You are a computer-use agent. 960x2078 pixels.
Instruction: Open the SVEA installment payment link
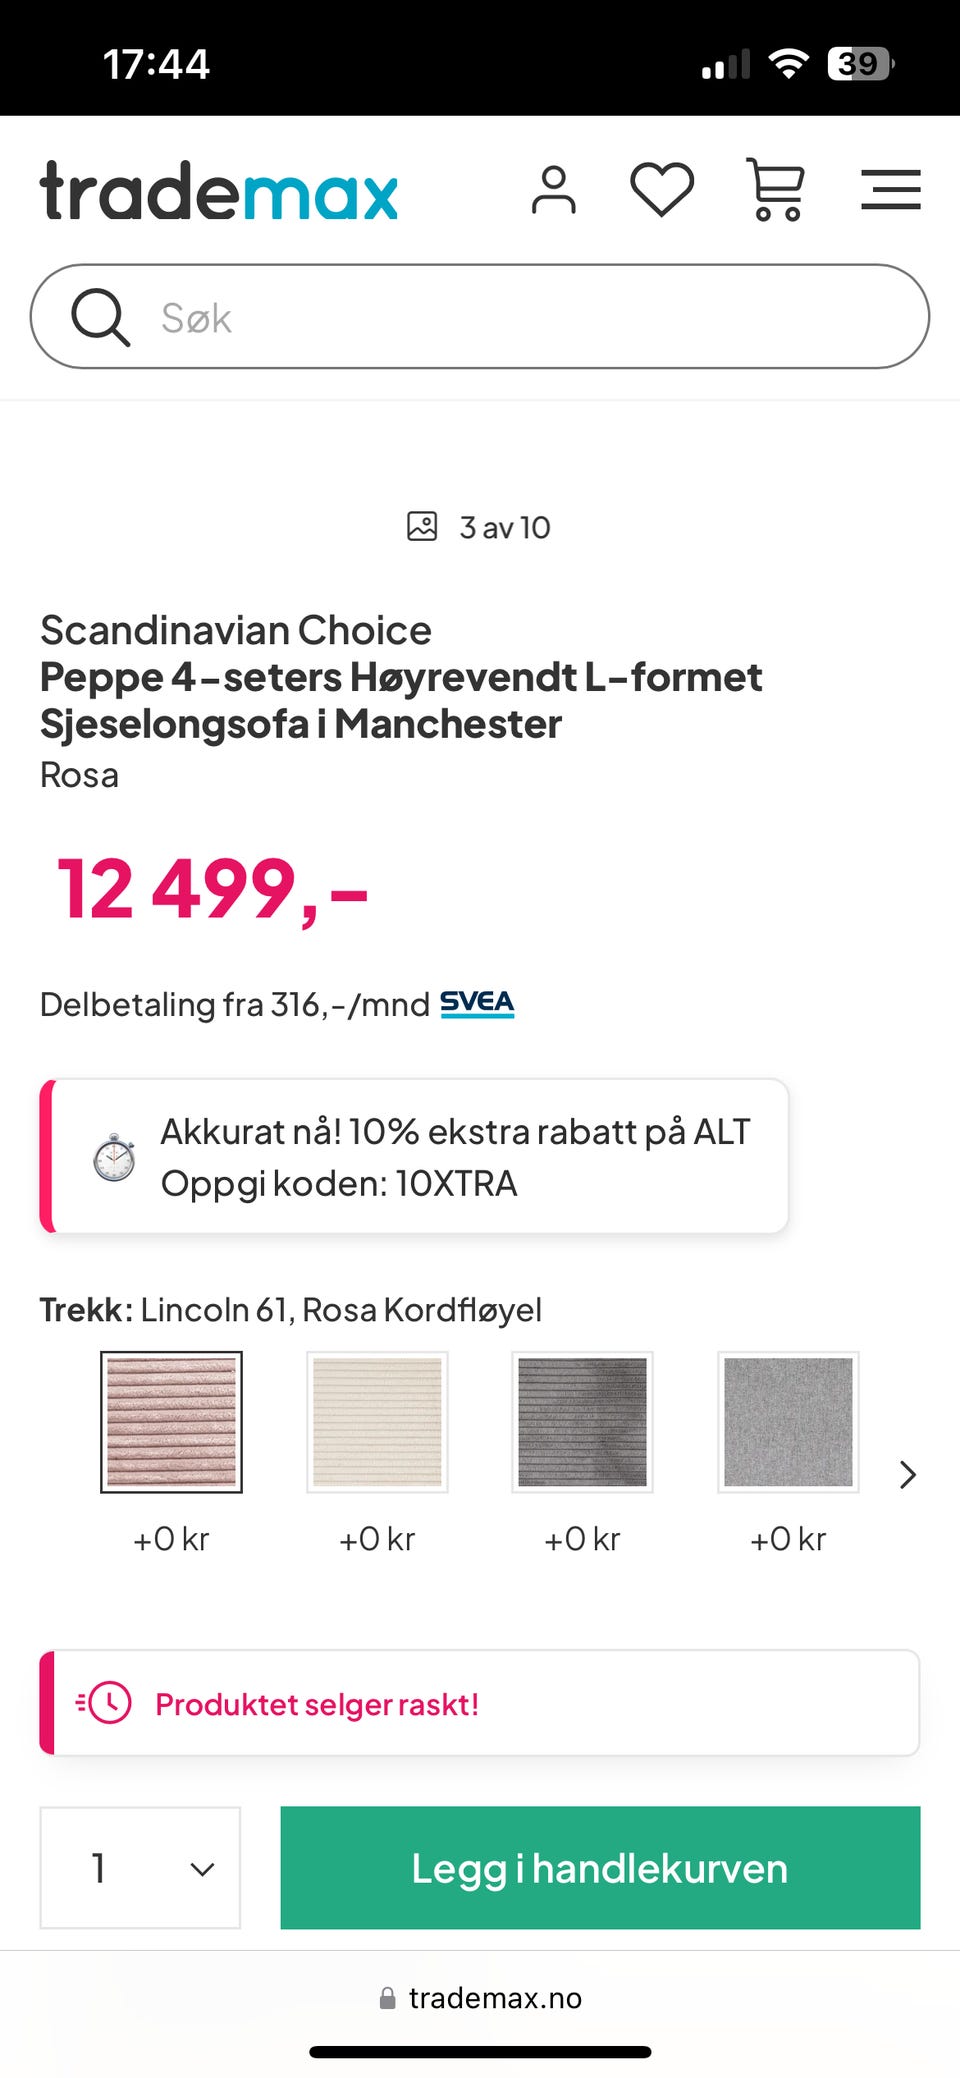477,1003
